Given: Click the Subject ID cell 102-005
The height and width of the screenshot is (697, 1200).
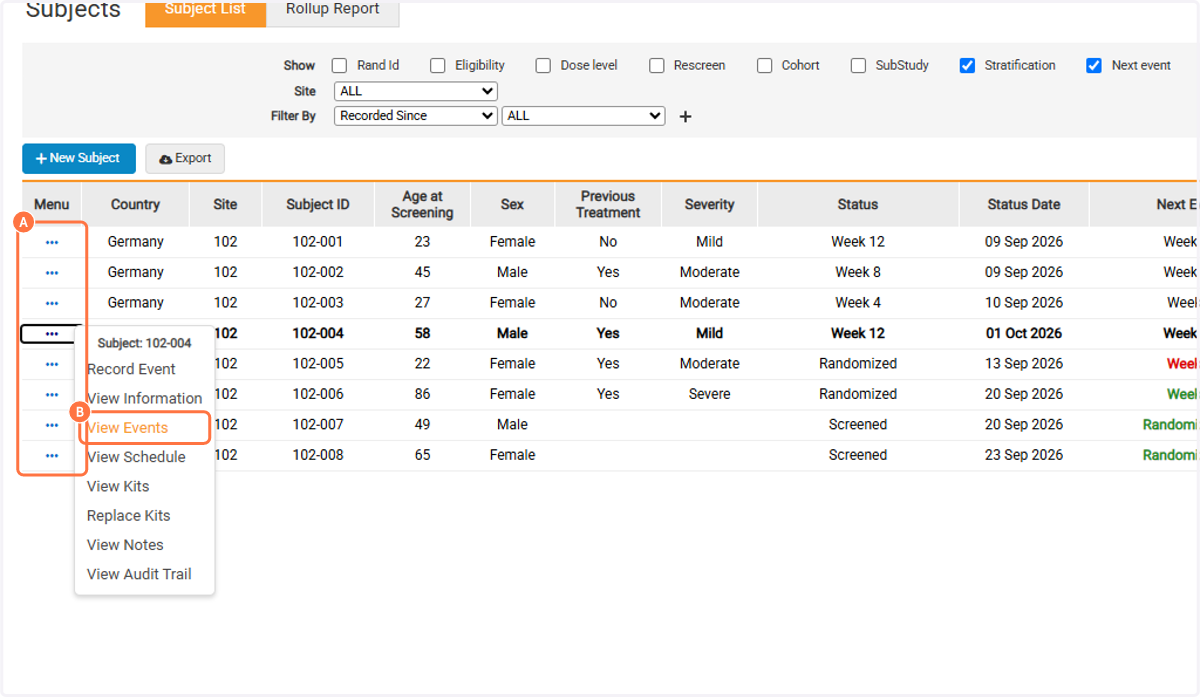Looking at the screenshot, I should click(318, 364).
